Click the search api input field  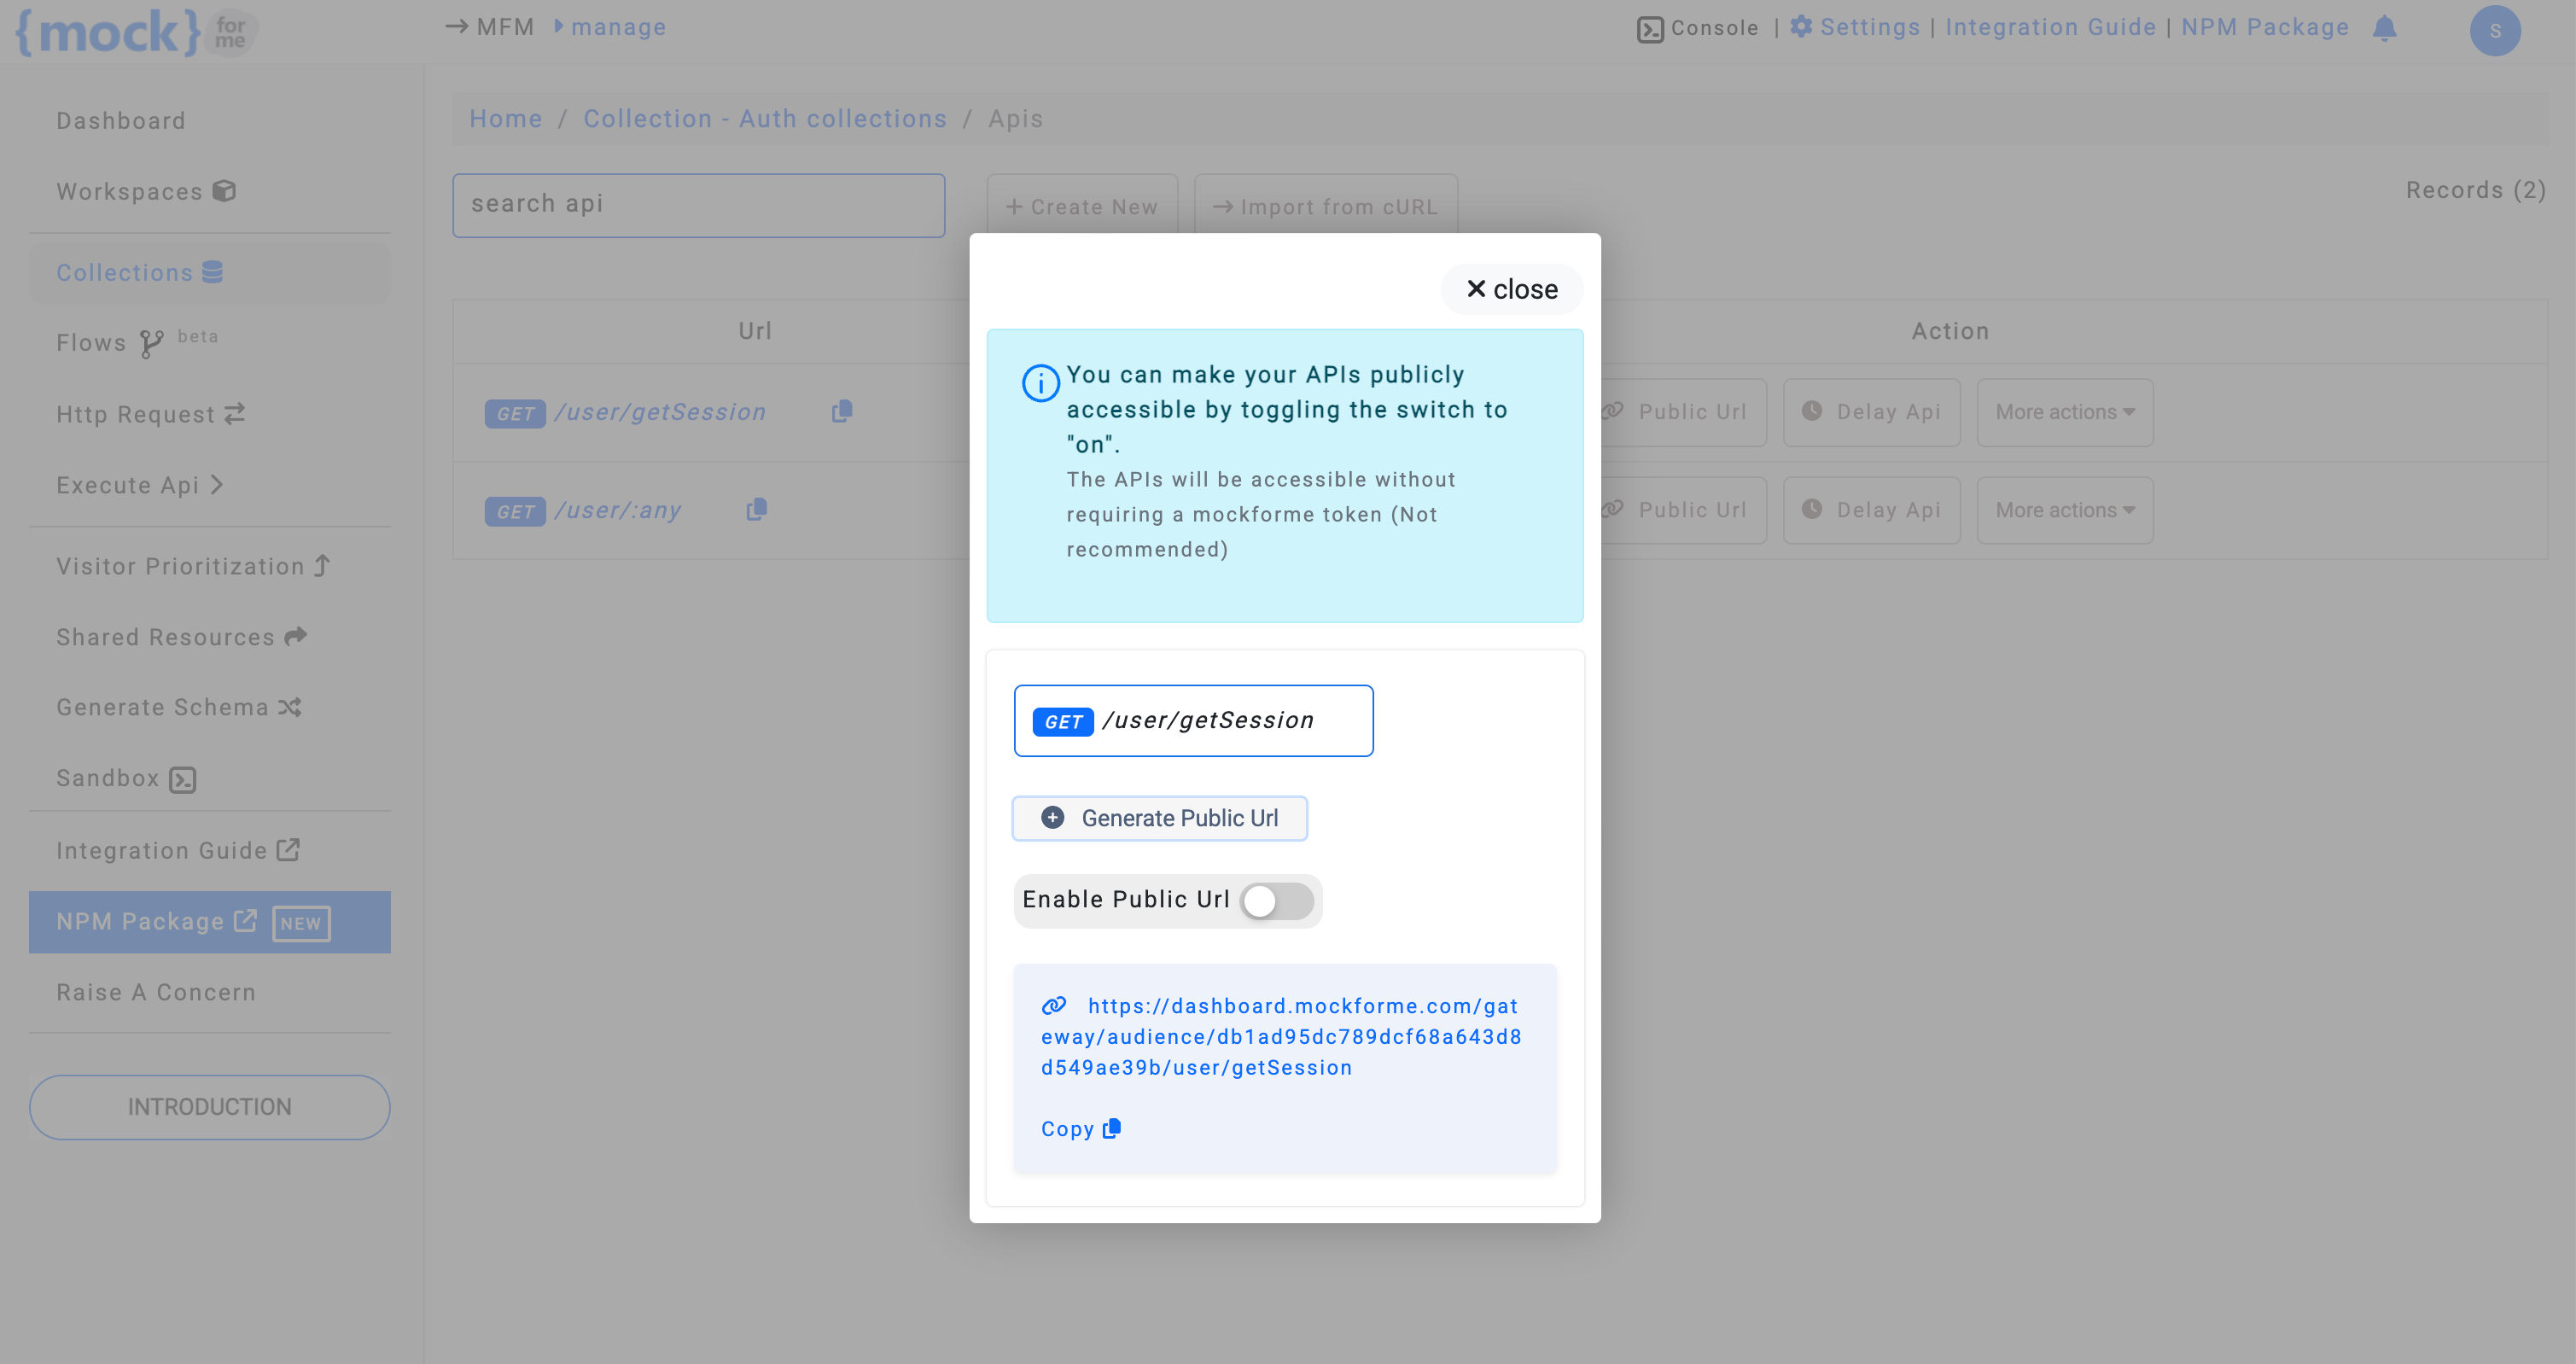[x=698, y=205]
